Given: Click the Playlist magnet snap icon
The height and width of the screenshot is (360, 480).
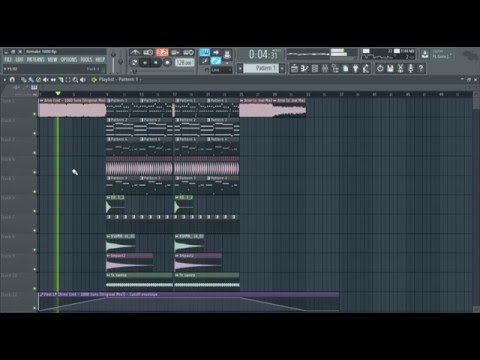Looking at the screenshot, I should coord(12,80).
